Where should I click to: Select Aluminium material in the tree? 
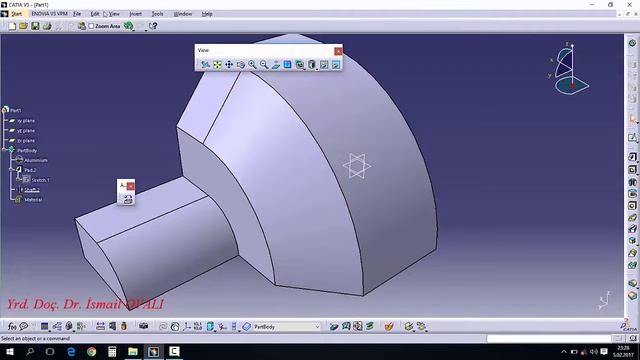[36, 160]
